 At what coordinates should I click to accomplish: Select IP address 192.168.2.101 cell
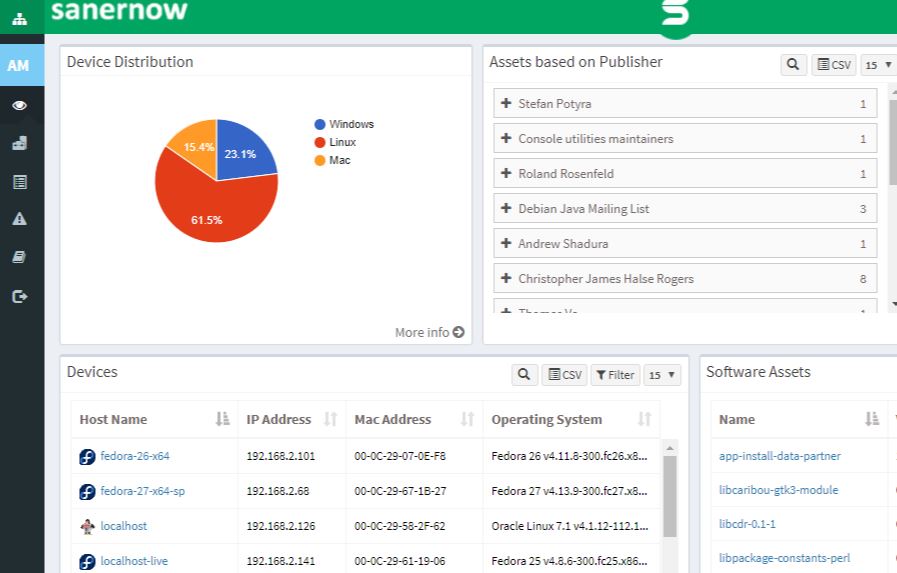pos(292,456)
